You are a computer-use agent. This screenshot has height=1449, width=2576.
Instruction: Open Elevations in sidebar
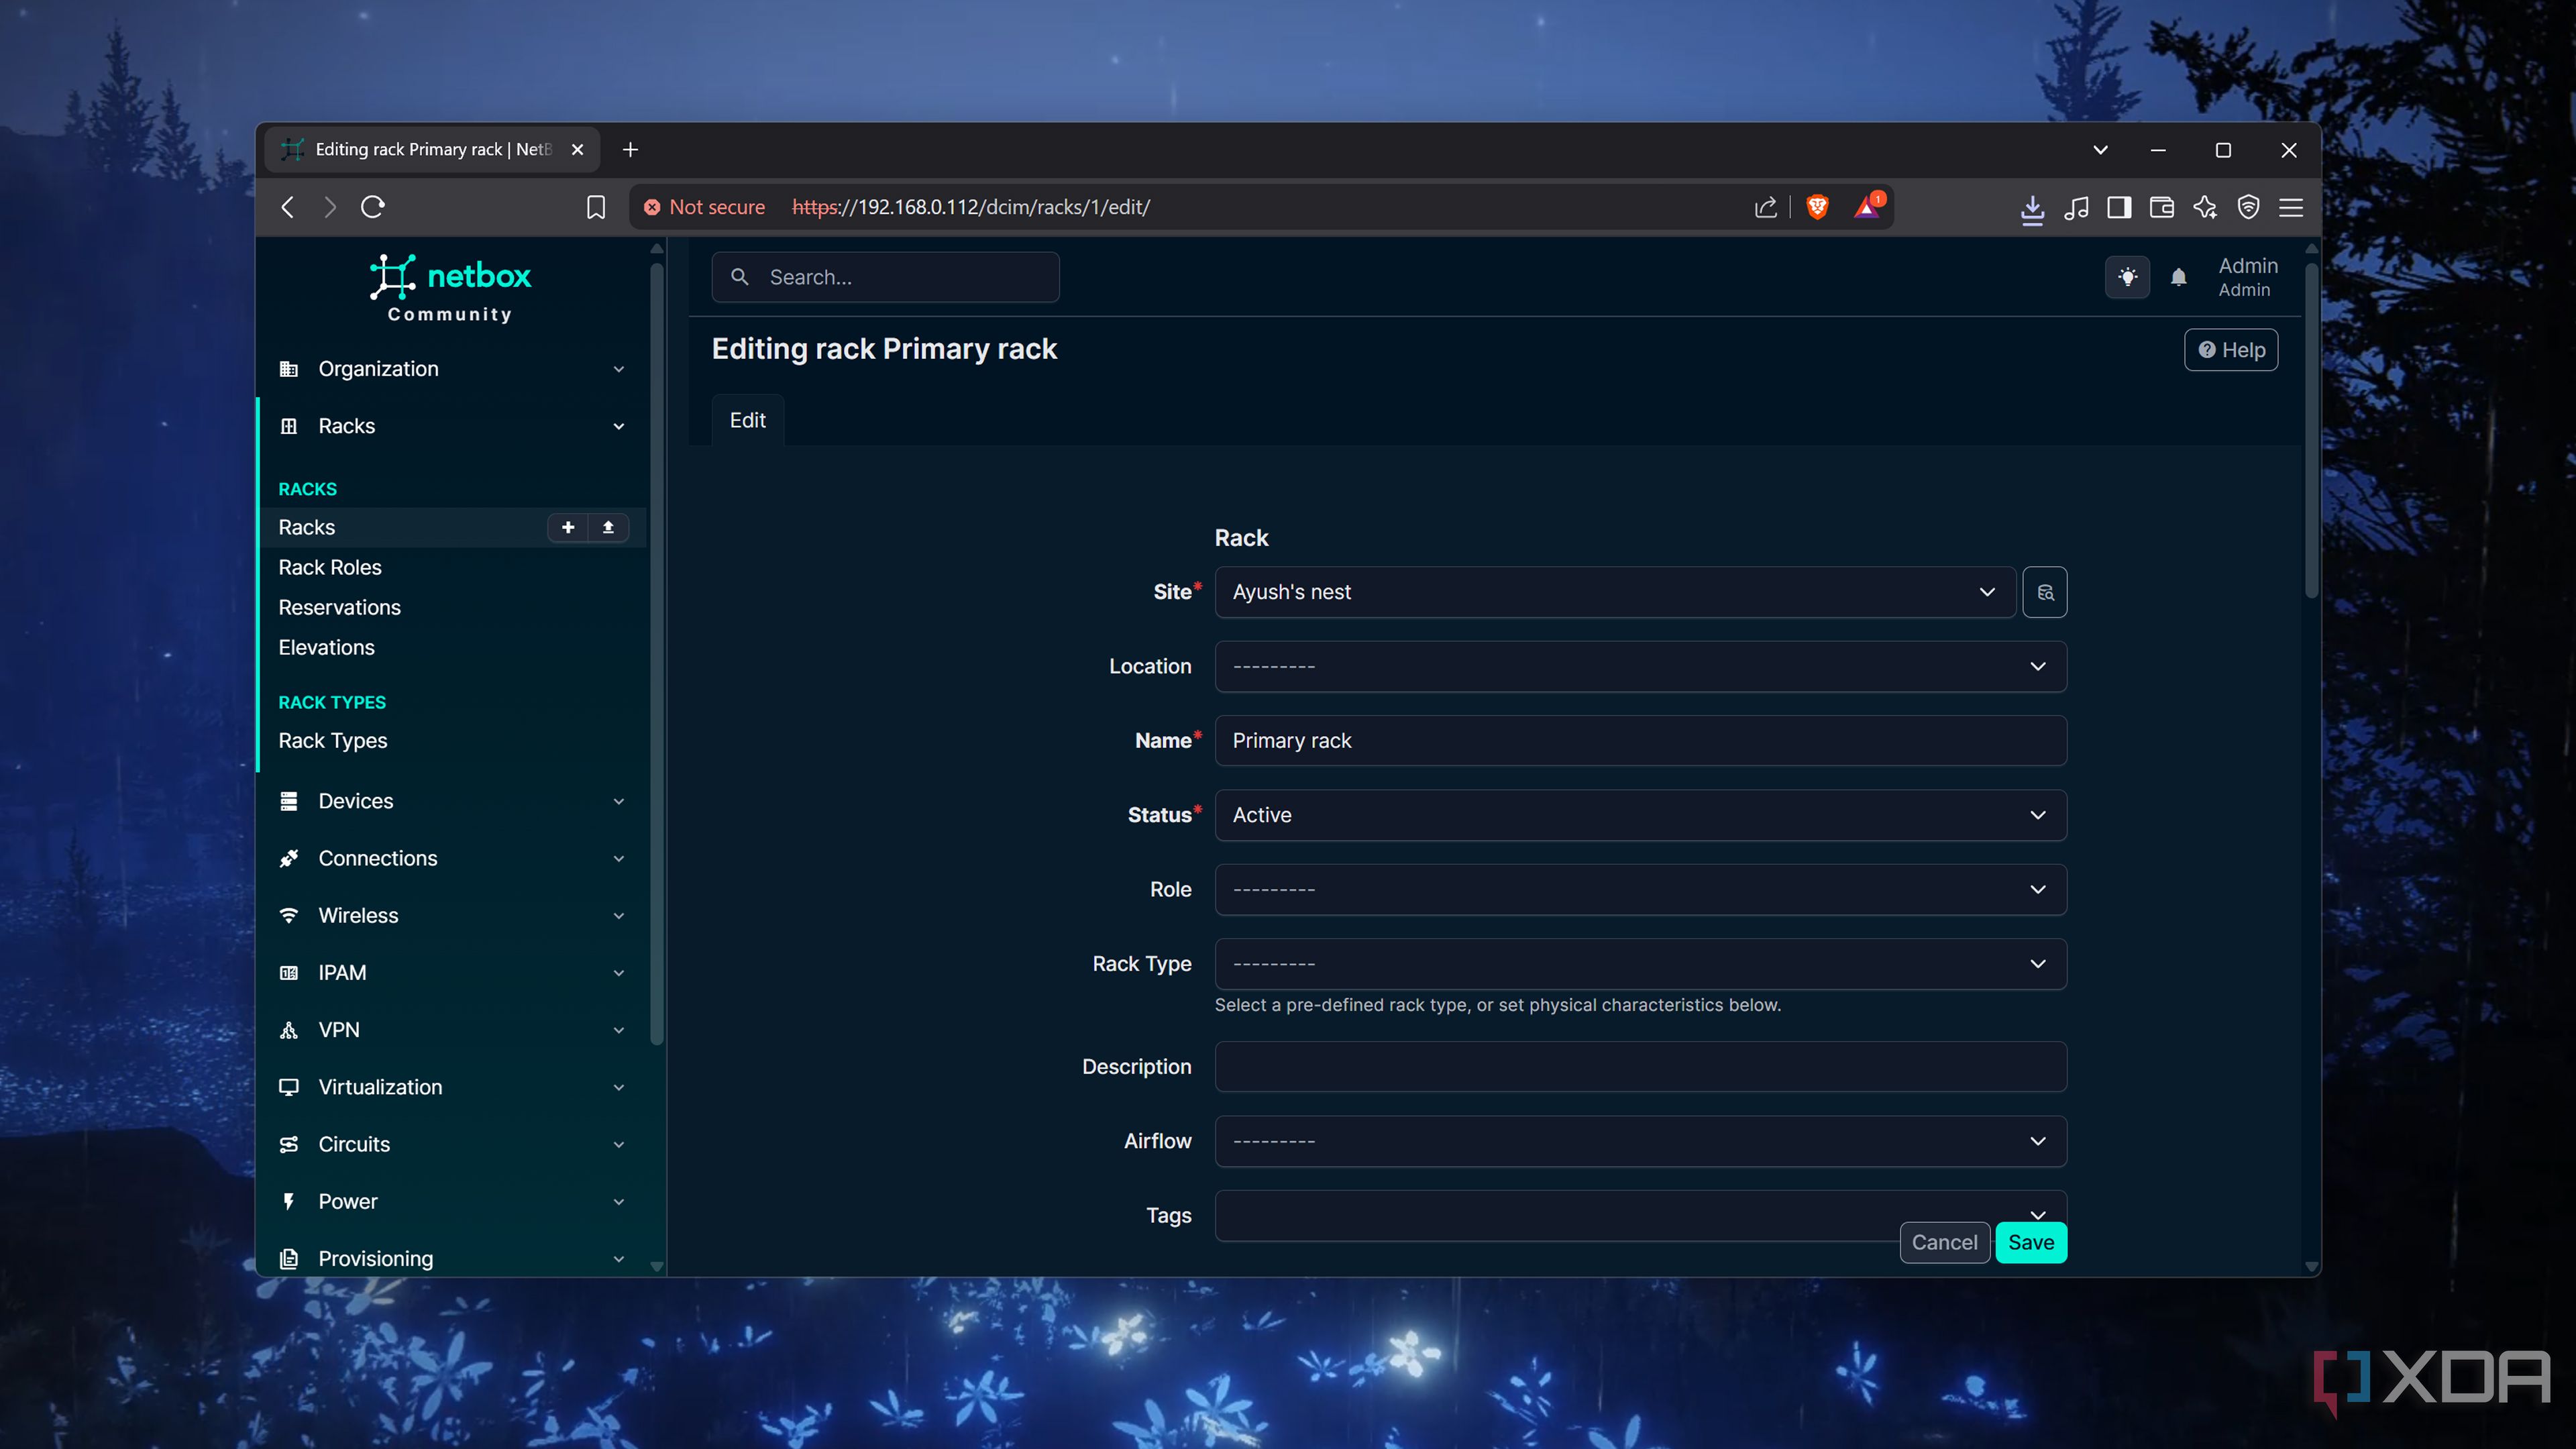point(326,647)
